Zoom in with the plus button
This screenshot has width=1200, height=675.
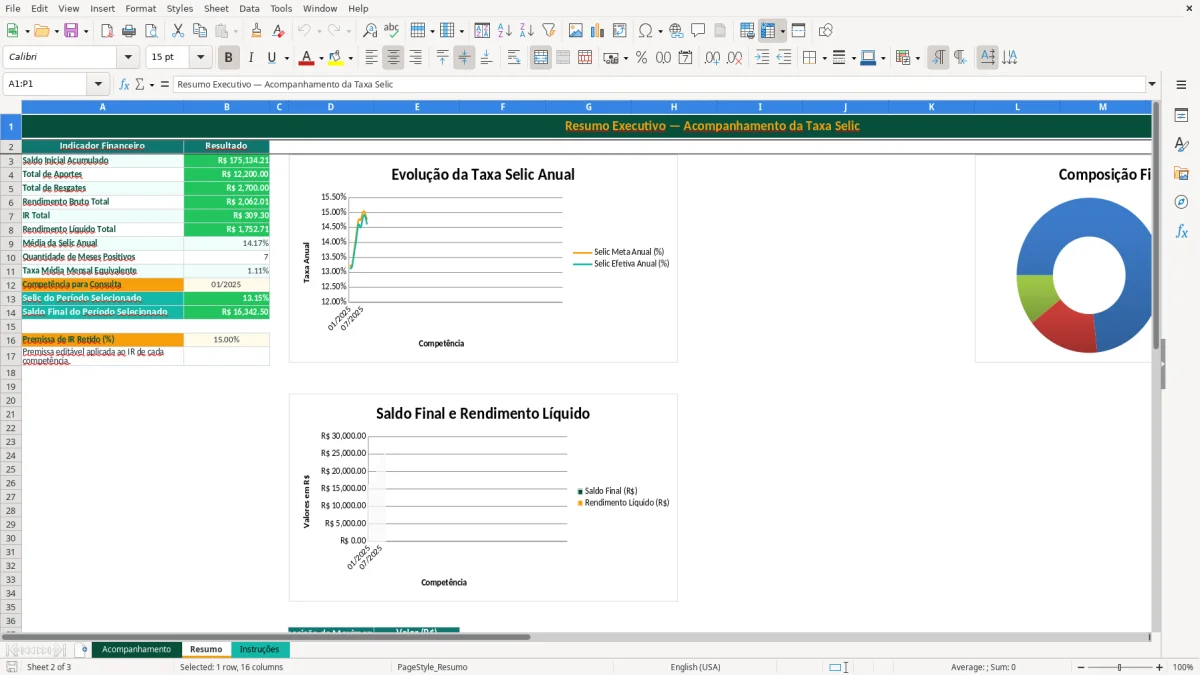[1160, 667]
